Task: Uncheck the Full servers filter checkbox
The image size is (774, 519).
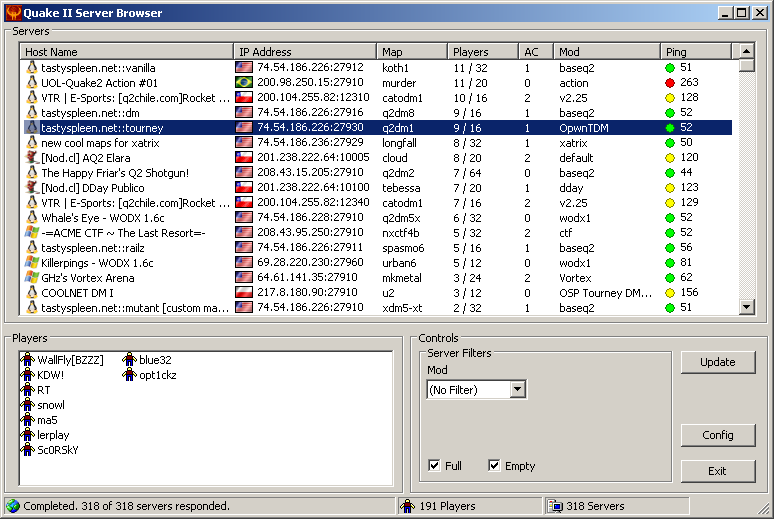Action: pyautogui.click(x=434, y=465)
